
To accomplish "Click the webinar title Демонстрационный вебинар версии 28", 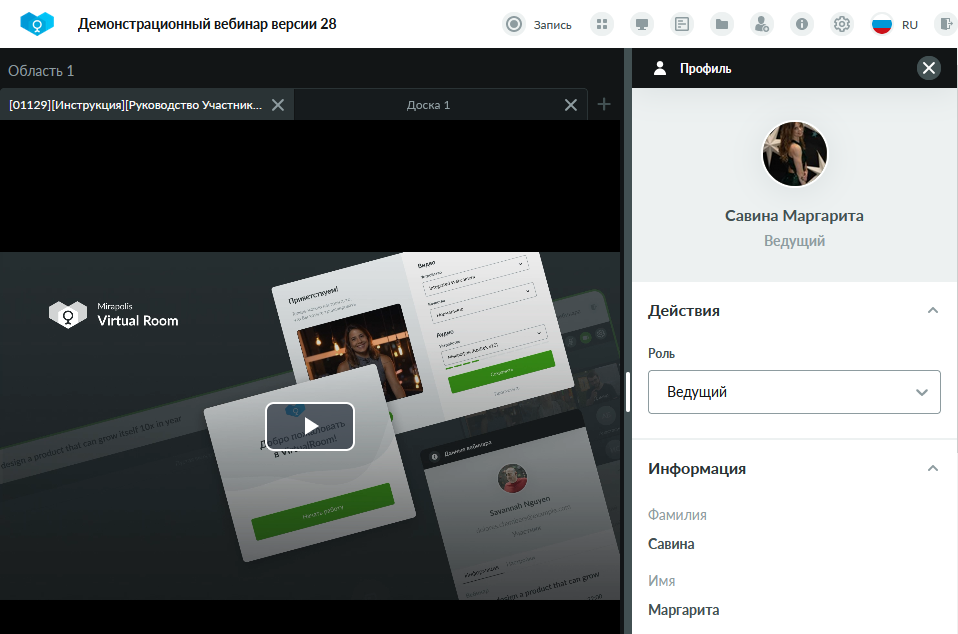I will 207,24.
